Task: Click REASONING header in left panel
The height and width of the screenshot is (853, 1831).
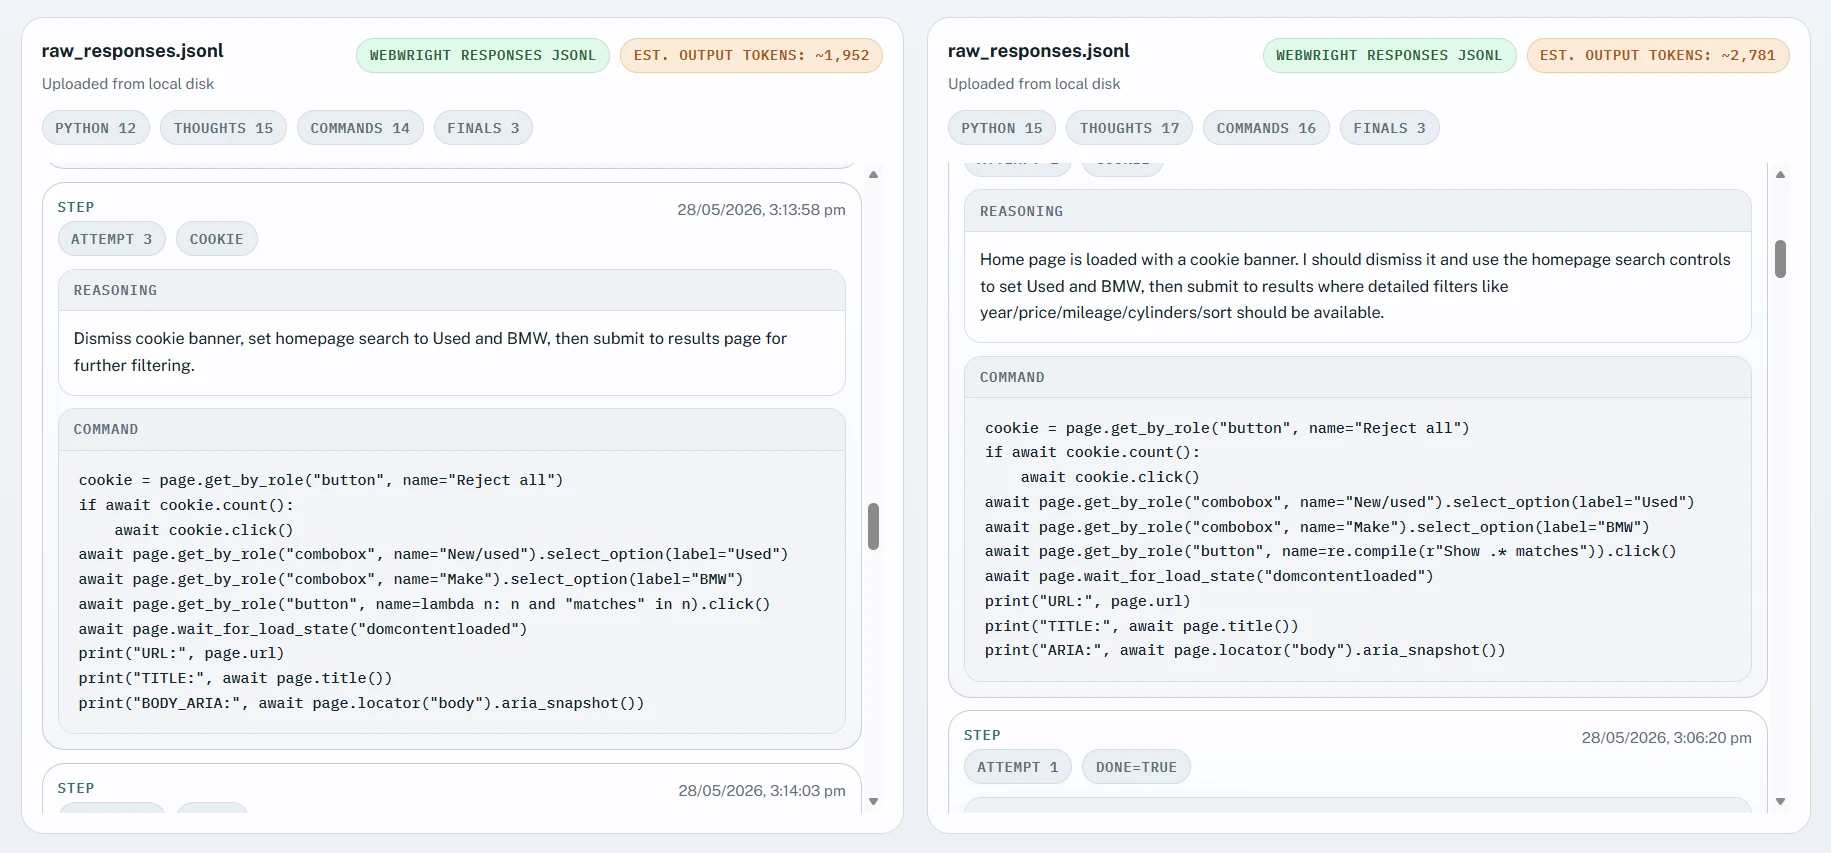Action: tap(452, 290)
